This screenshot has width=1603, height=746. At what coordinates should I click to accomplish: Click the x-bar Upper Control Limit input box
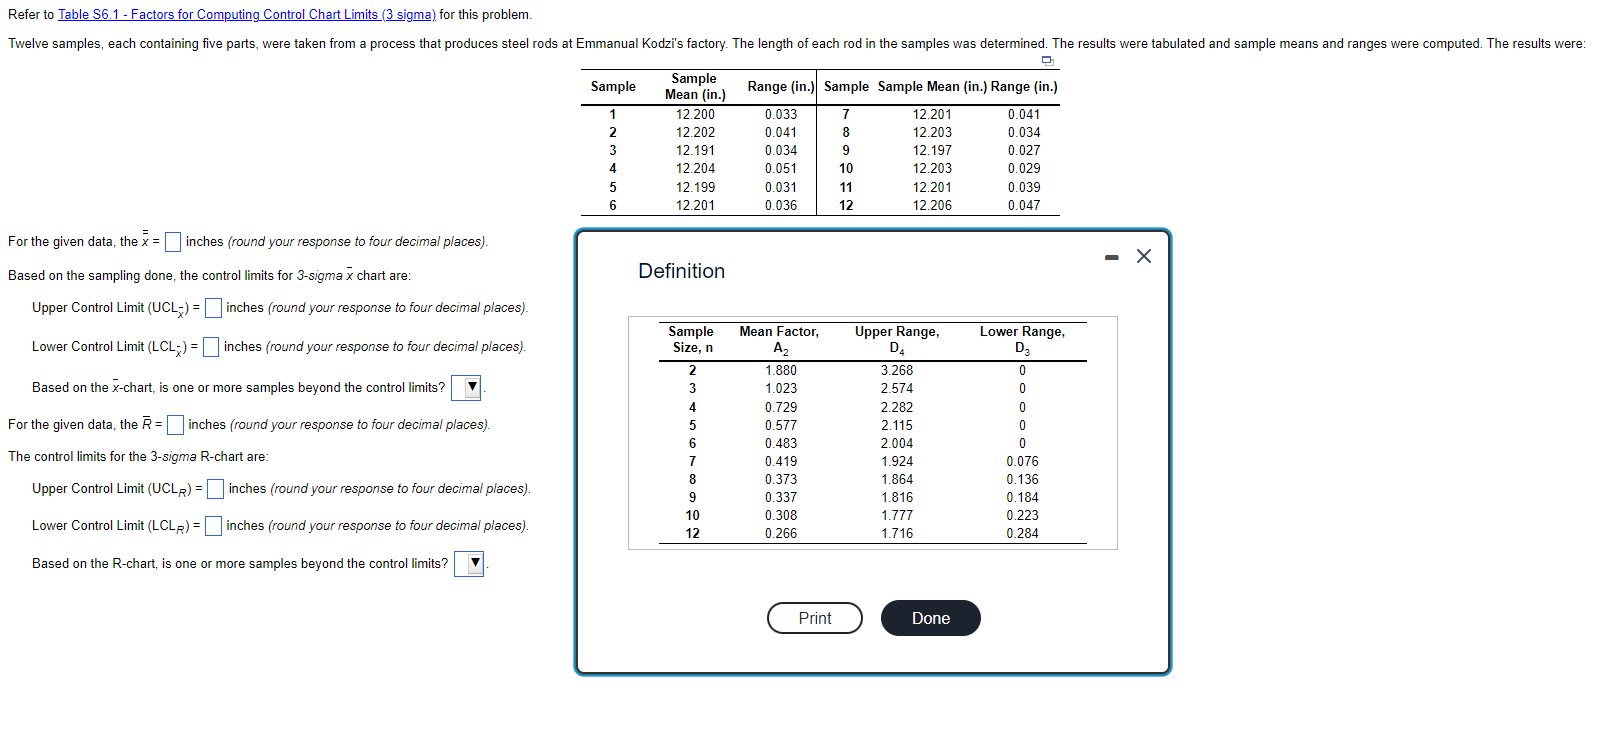213,308
